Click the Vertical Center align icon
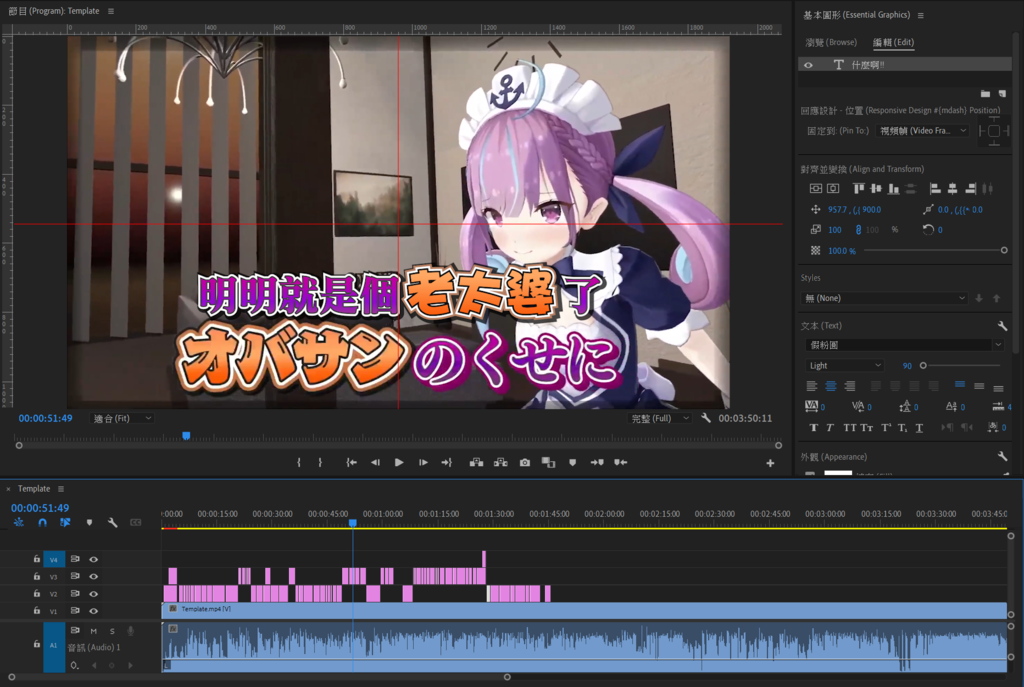 876,189
